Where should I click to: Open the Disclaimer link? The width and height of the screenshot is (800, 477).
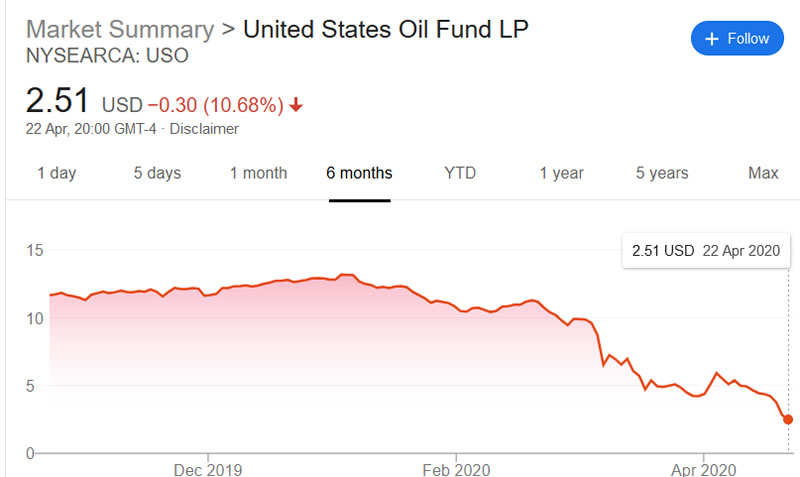pos(204,129)
